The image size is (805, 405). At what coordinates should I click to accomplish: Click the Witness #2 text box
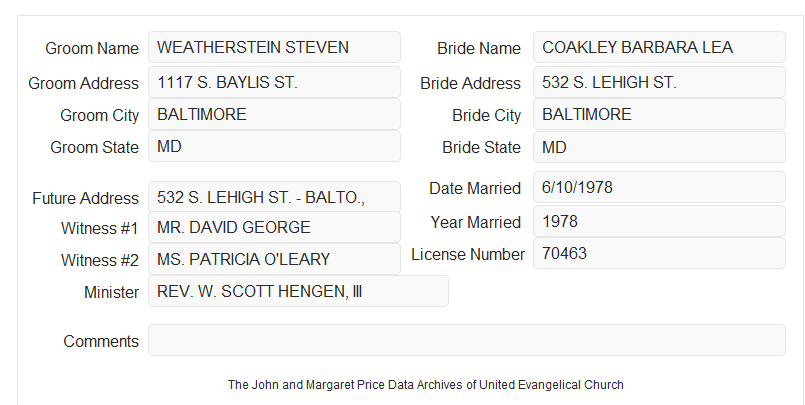click(274, 259)
